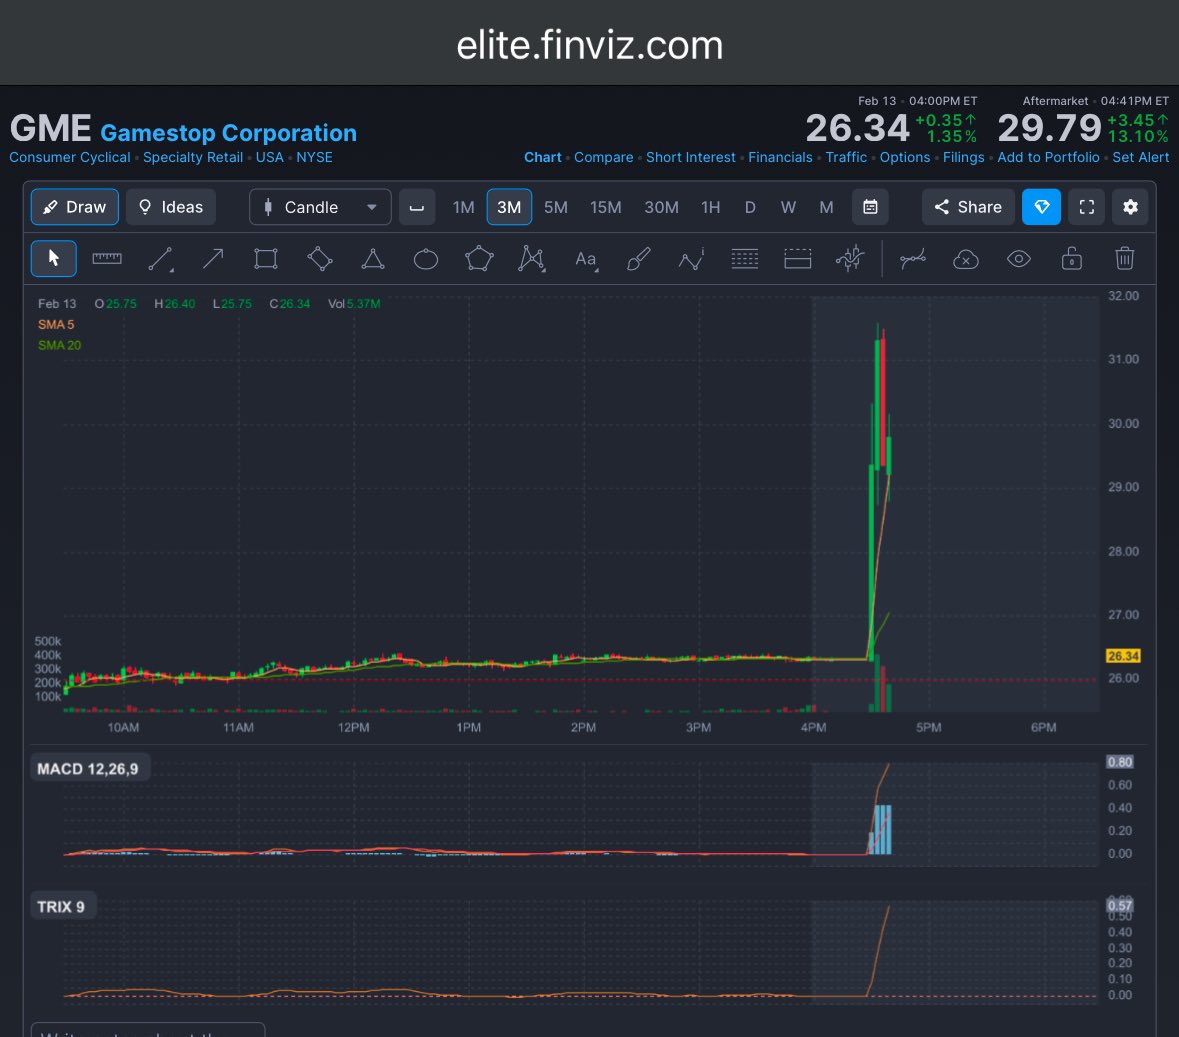This screenshot has width=1179, height=1037.
Task: Click the USA country link
Action: 270,157
